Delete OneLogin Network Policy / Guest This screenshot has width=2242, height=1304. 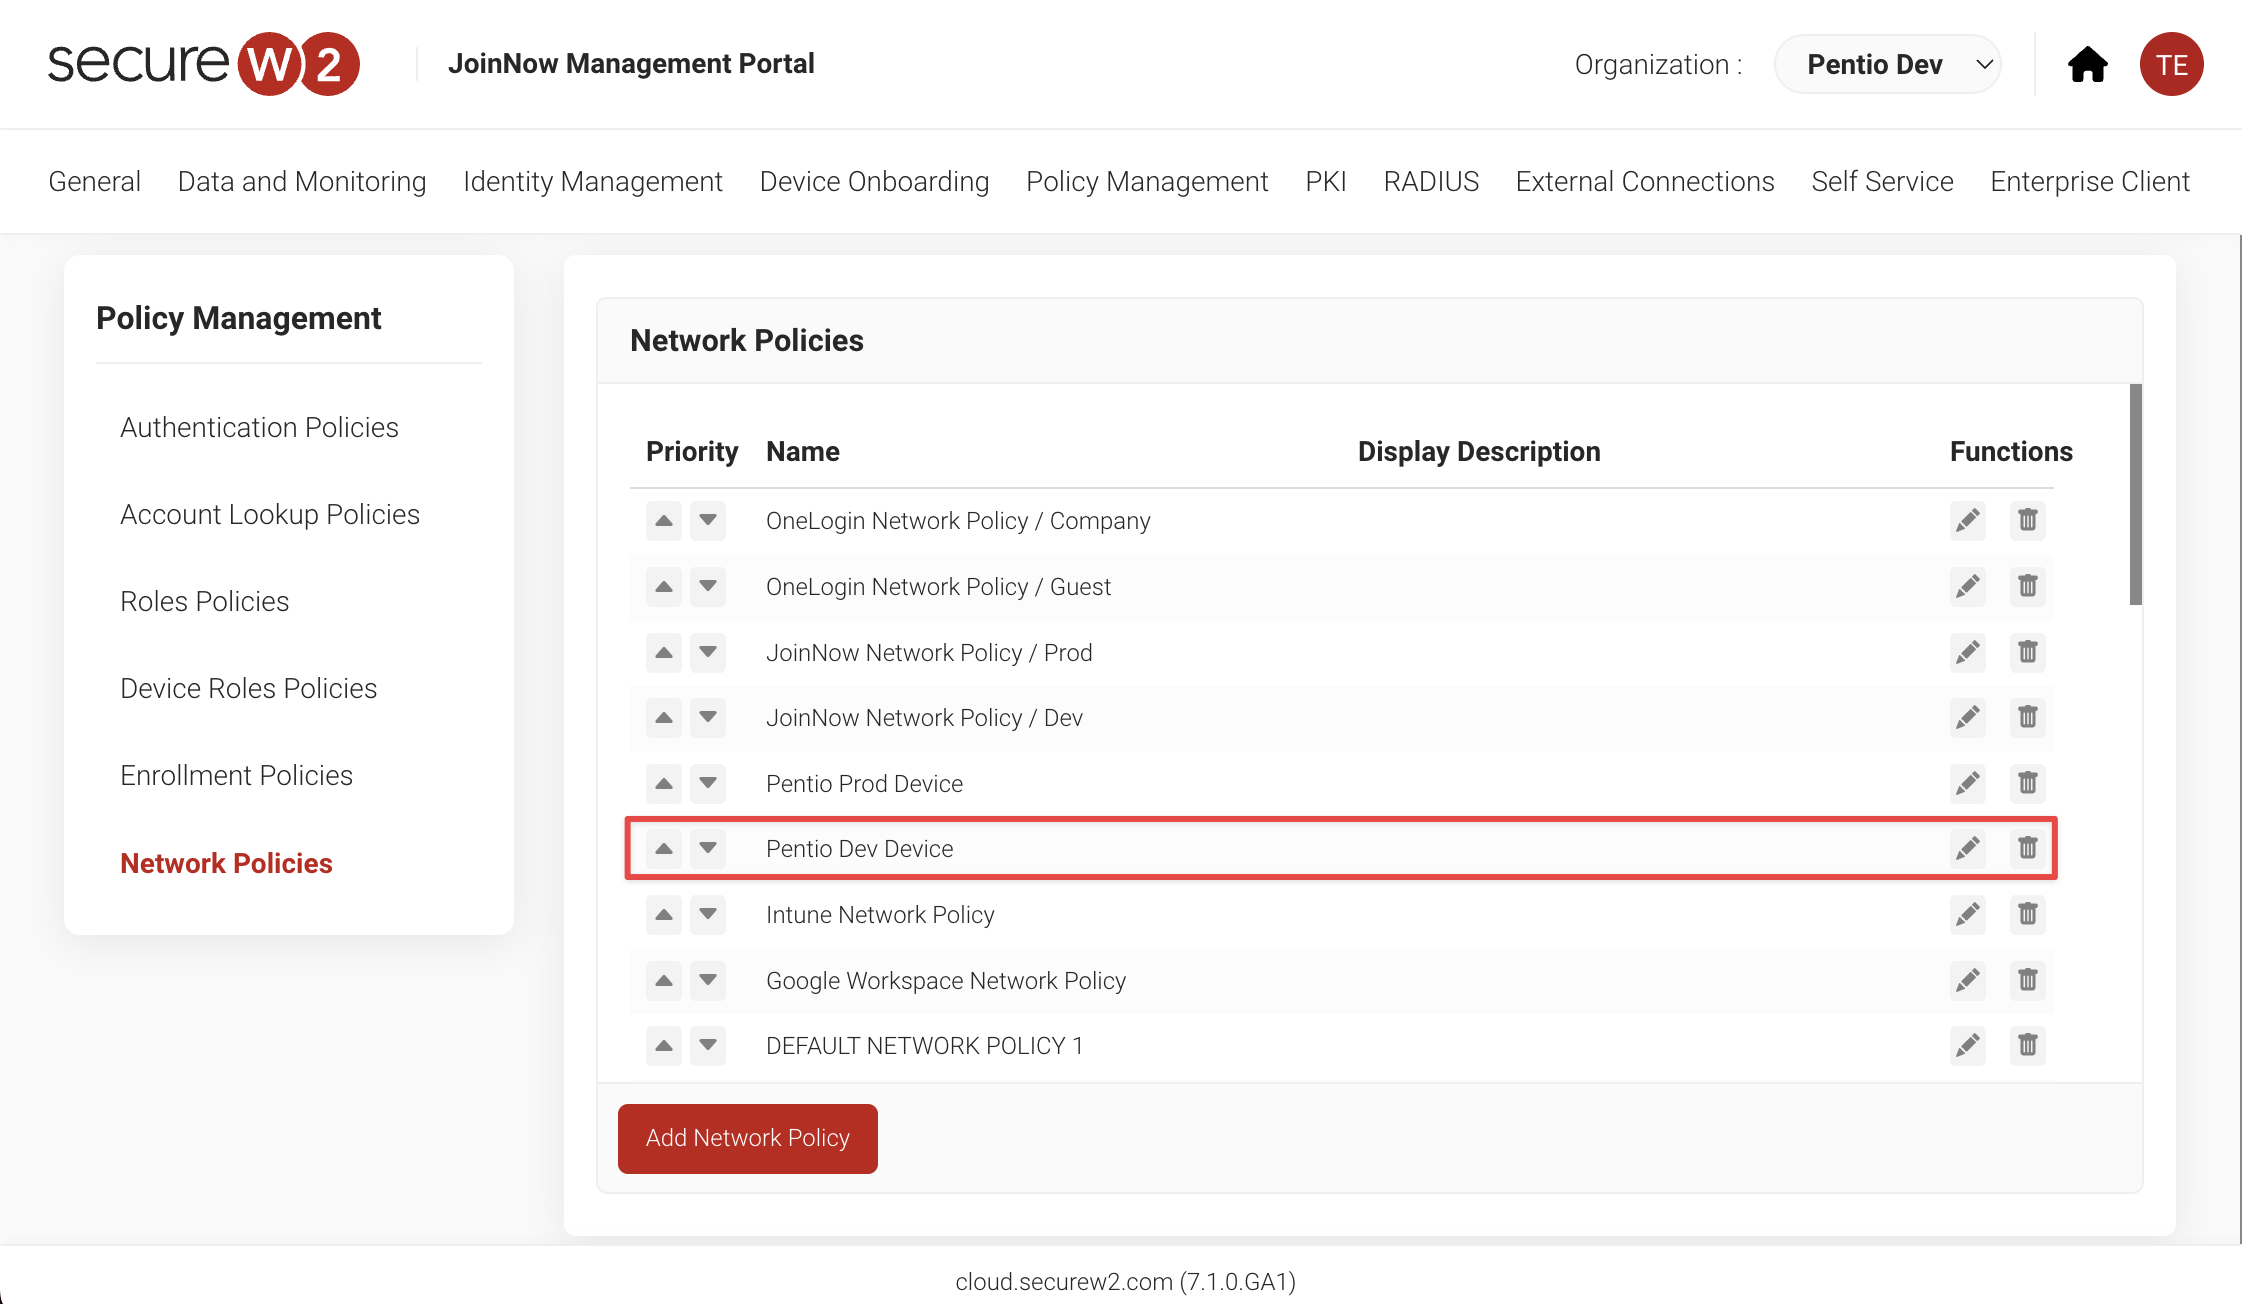coord(2027,586)
